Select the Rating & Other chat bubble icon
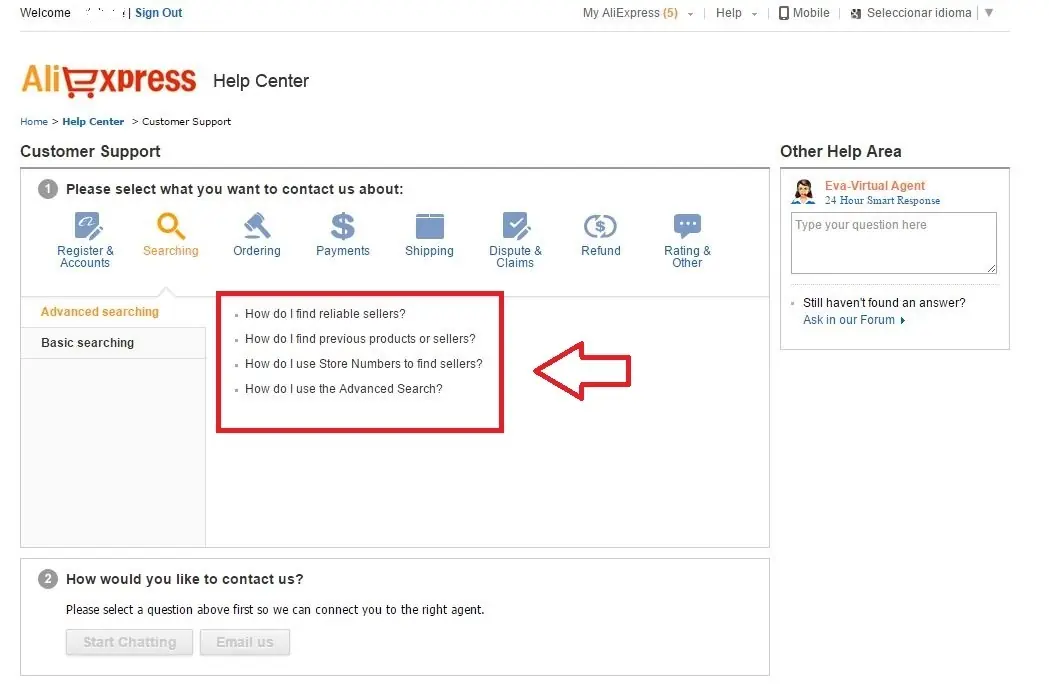Viewport: 1049px width, 697px height. pos(687,226)
